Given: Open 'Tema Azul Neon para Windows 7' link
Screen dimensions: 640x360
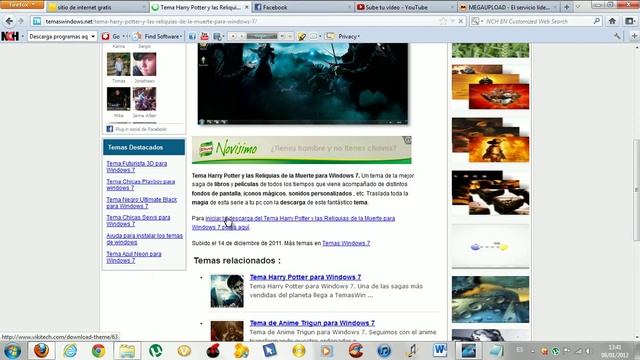Looking at the screenshot, I should pyautogui.click(x=134, y=257).
